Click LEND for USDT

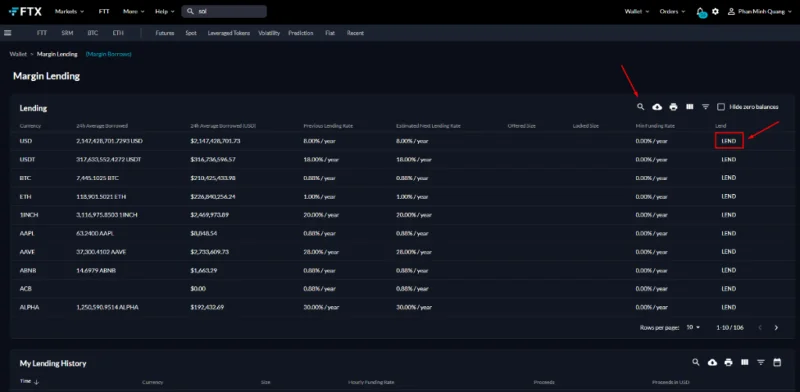point(729,159)
